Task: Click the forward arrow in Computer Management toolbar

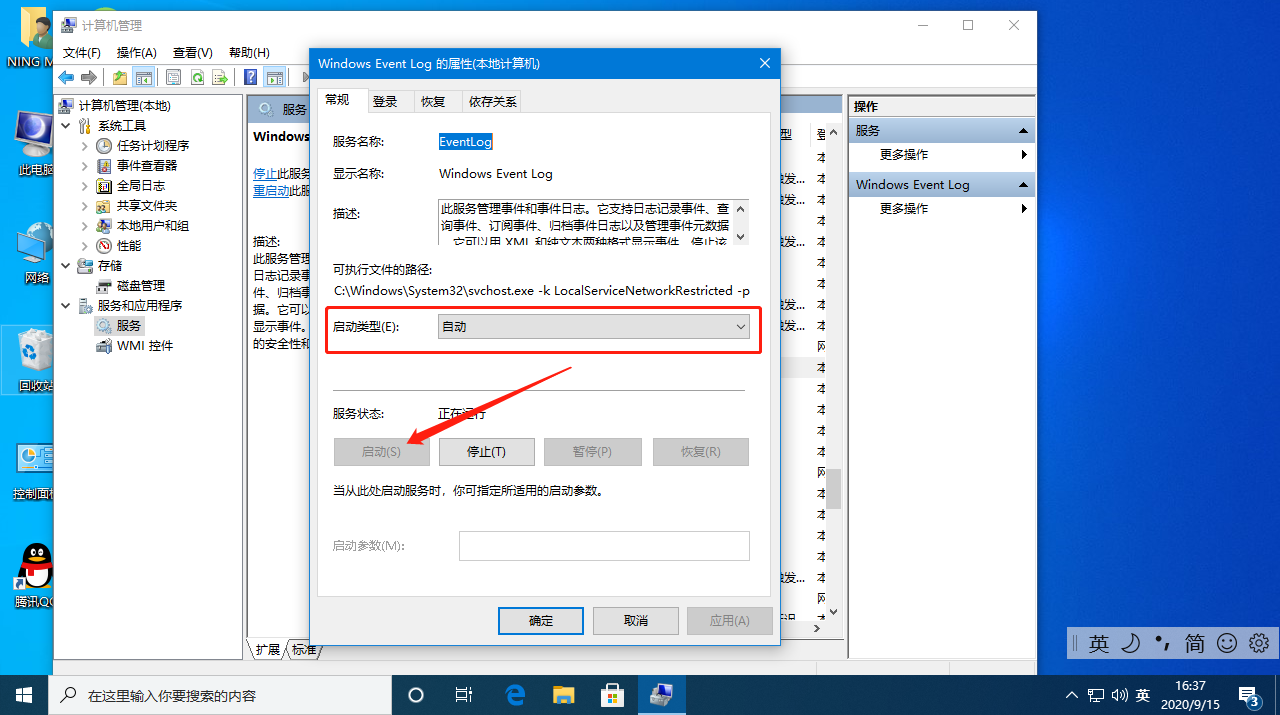Action: point(89,77)
